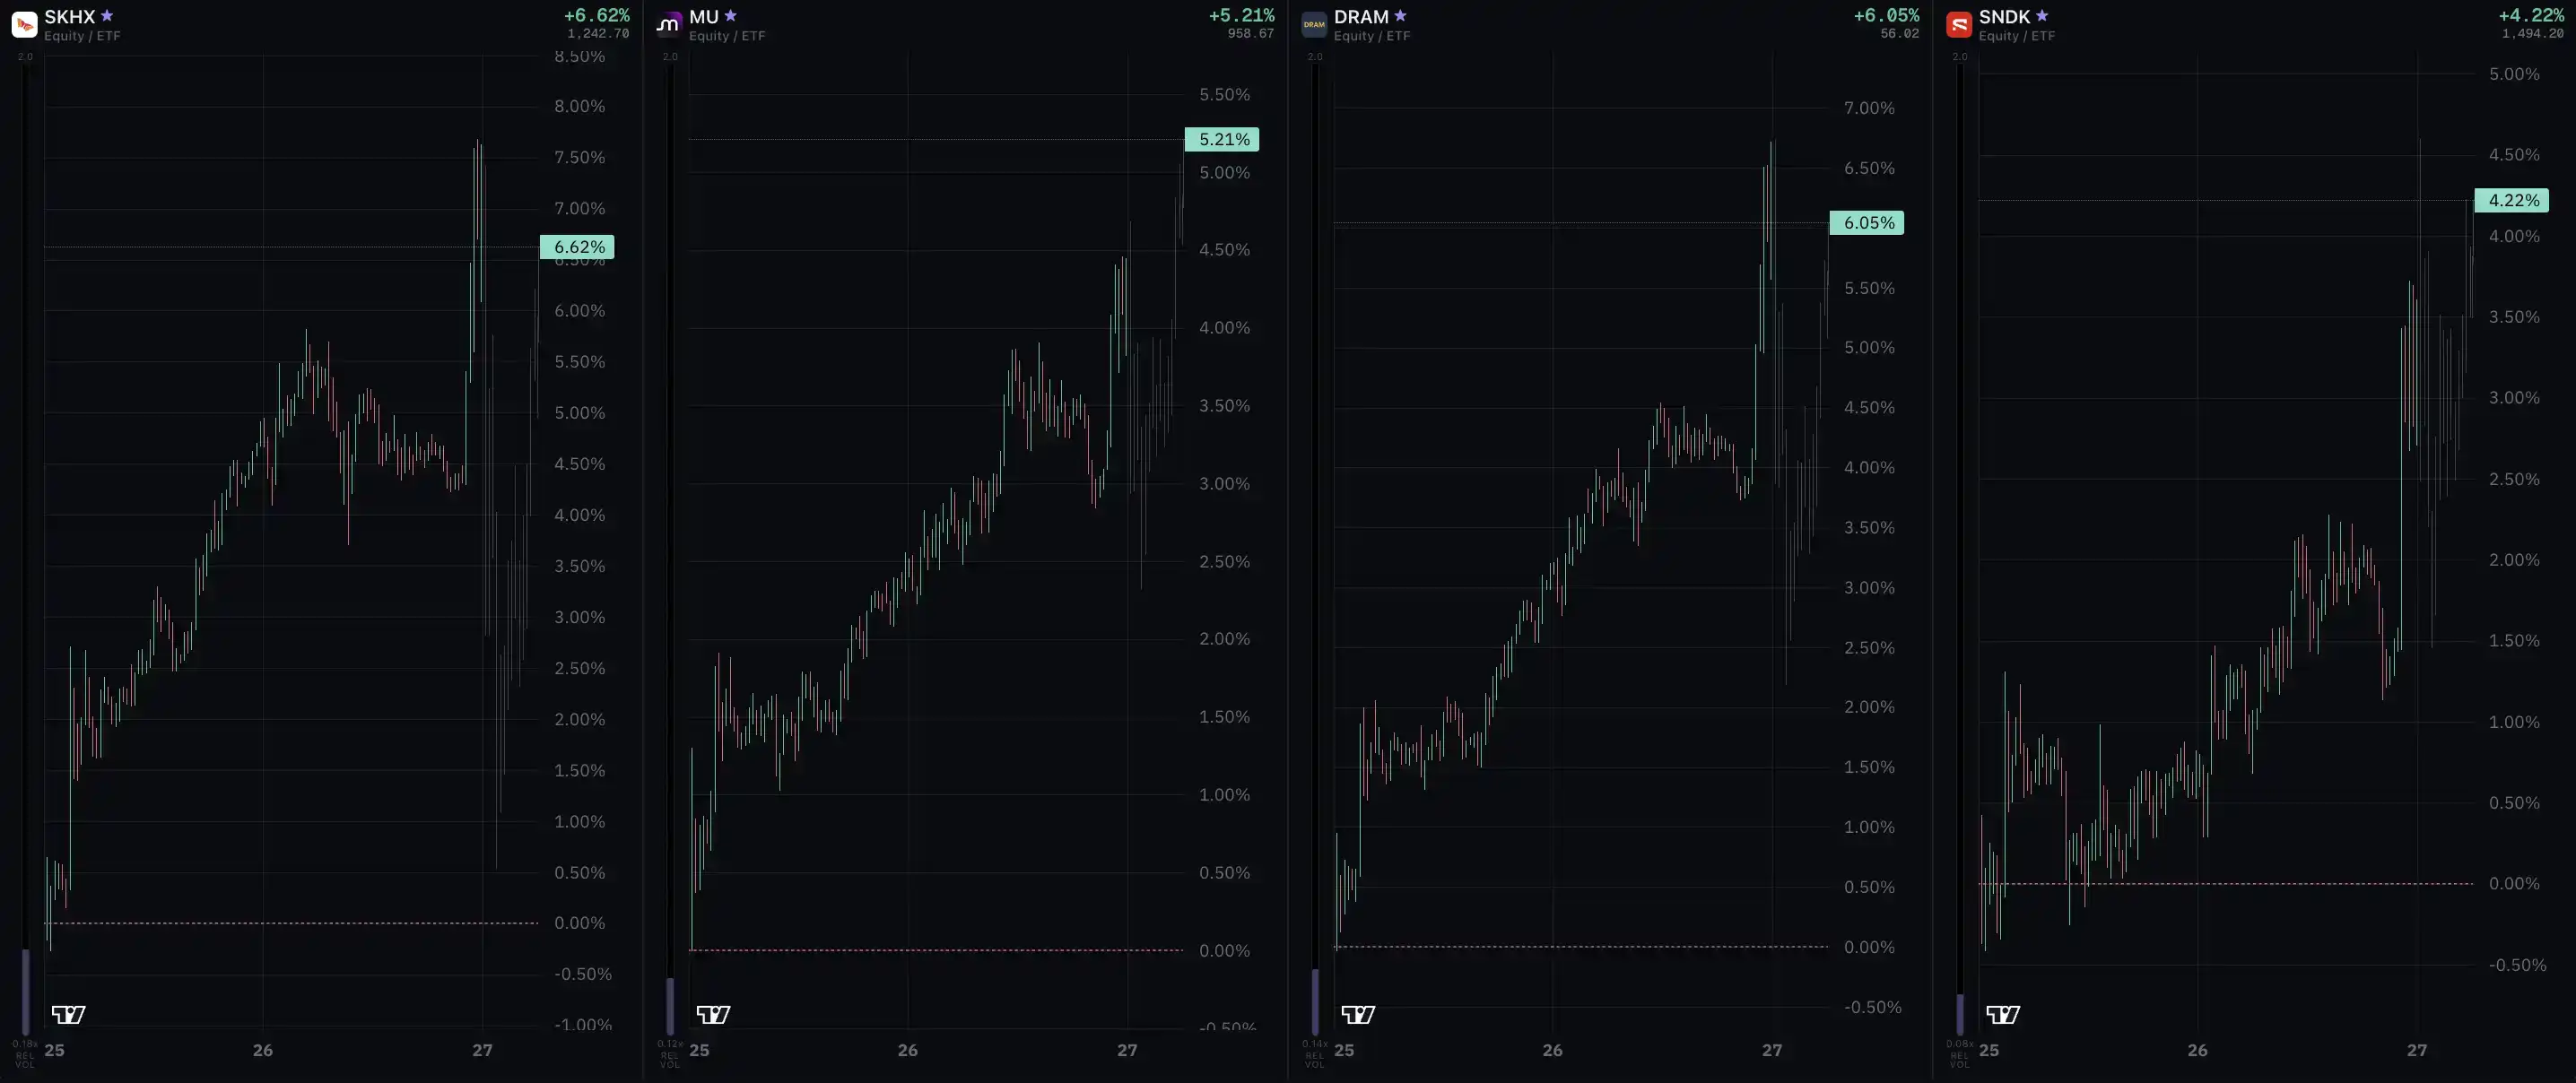Click the SNDK relative volume bar
The image size is (2576, 1083).
pos(1961,1014)
